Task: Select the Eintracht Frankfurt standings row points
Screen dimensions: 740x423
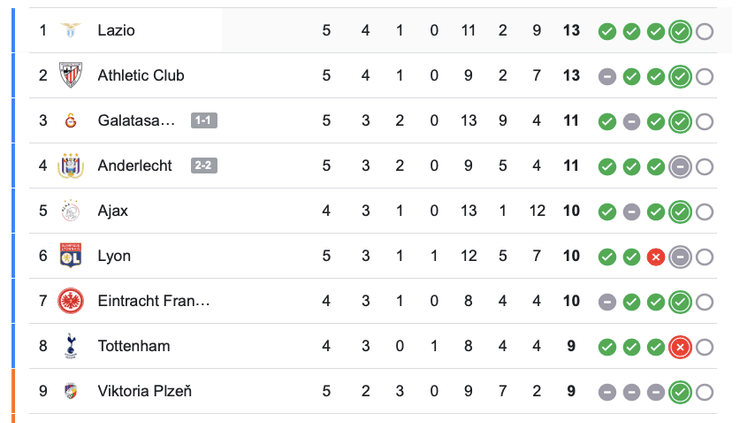Action: 571,301
